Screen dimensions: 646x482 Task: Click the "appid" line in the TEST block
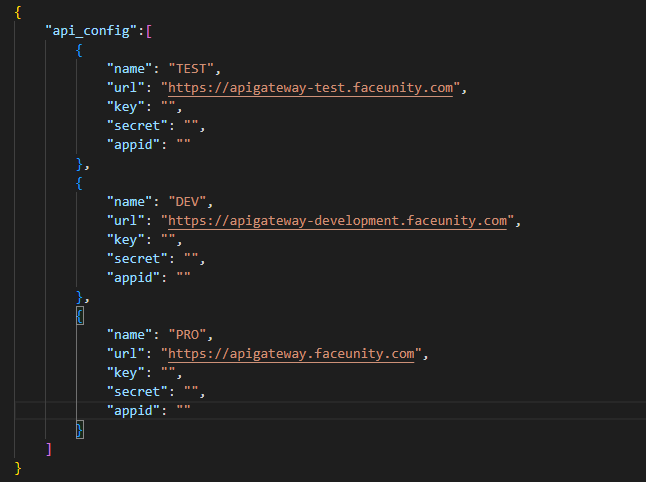pos(148,145)
